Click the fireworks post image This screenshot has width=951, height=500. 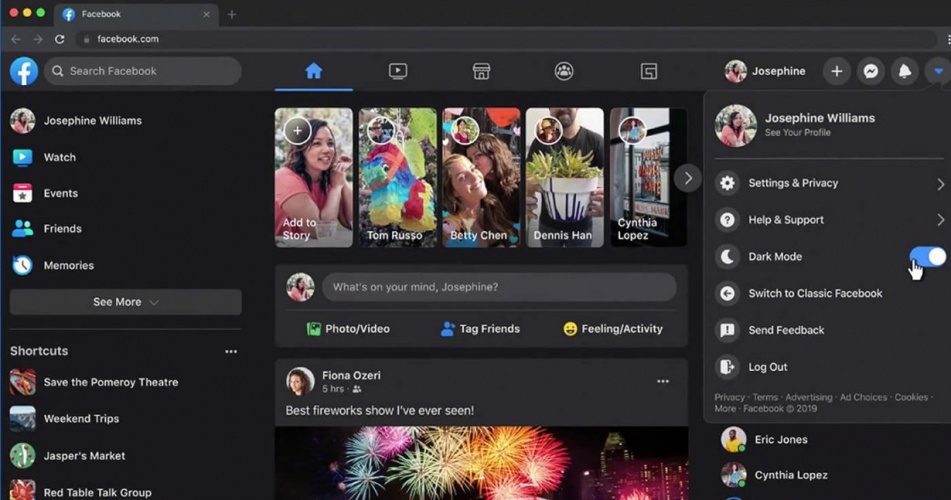point(482,463)
